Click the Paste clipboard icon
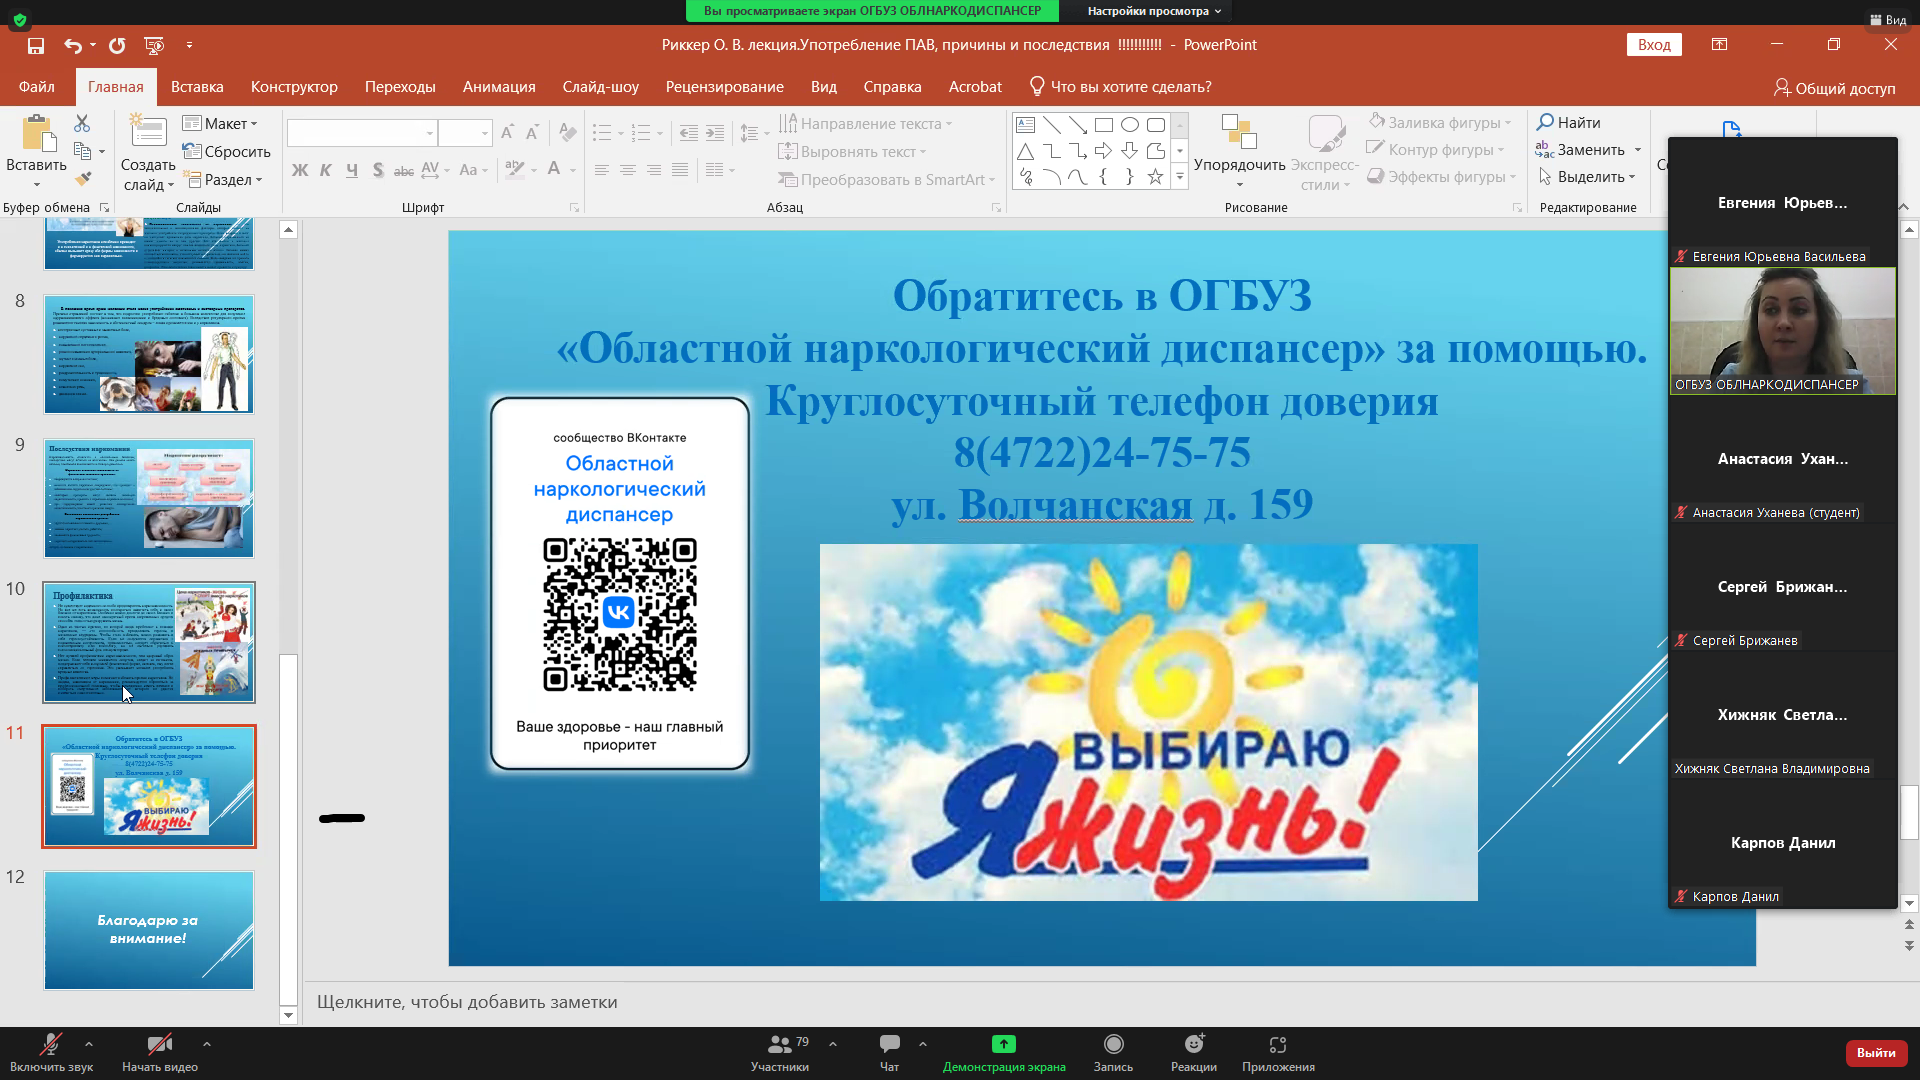 [x=37, y=133]
